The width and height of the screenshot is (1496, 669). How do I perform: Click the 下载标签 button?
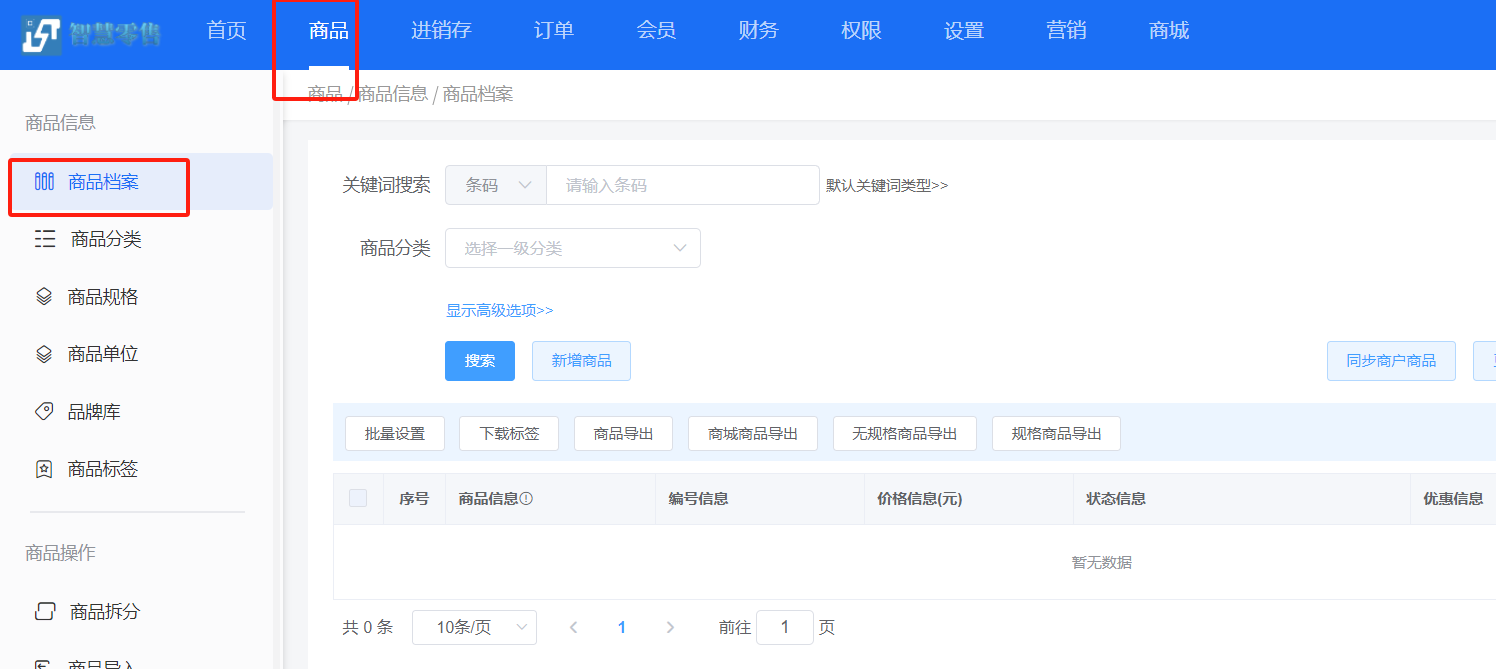click(509, 434)
